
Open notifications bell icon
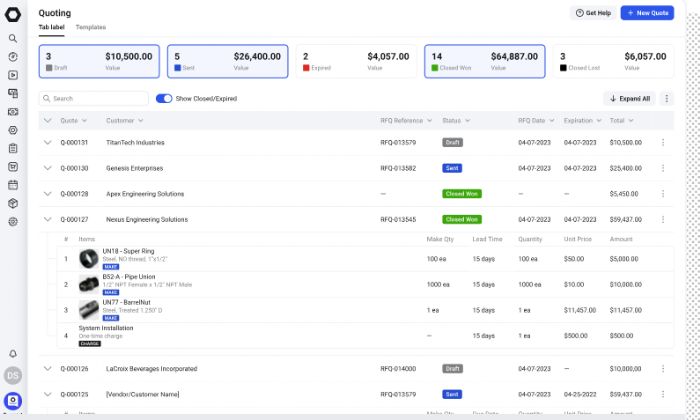tap(13, 354)
